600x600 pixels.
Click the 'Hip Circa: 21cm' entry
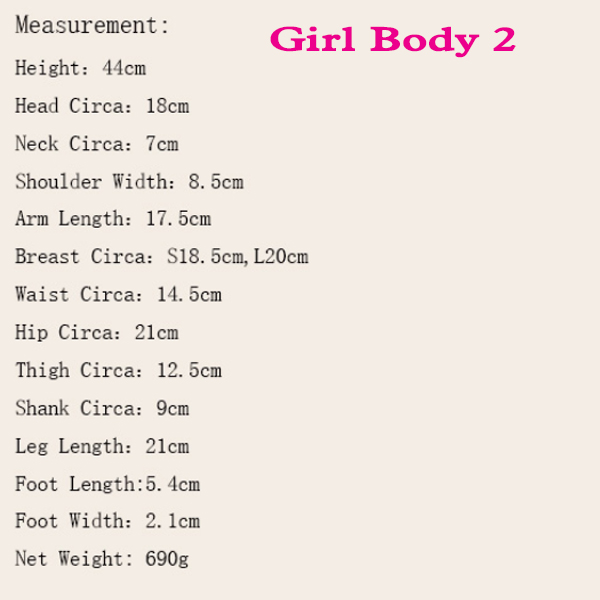pos(97,332)
